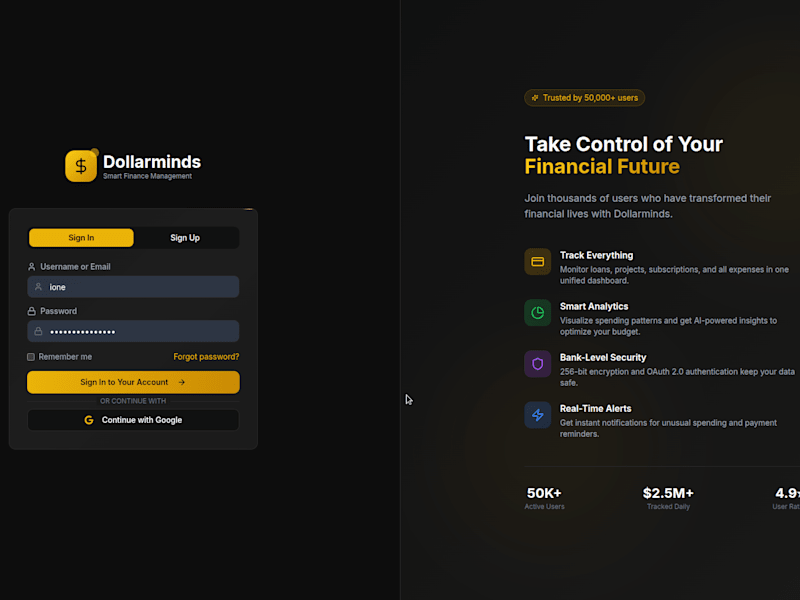The height and width of the screenshot is (600, 800).
Task: Click the 50K+ Active Users stat
Action: coord(544,498)
